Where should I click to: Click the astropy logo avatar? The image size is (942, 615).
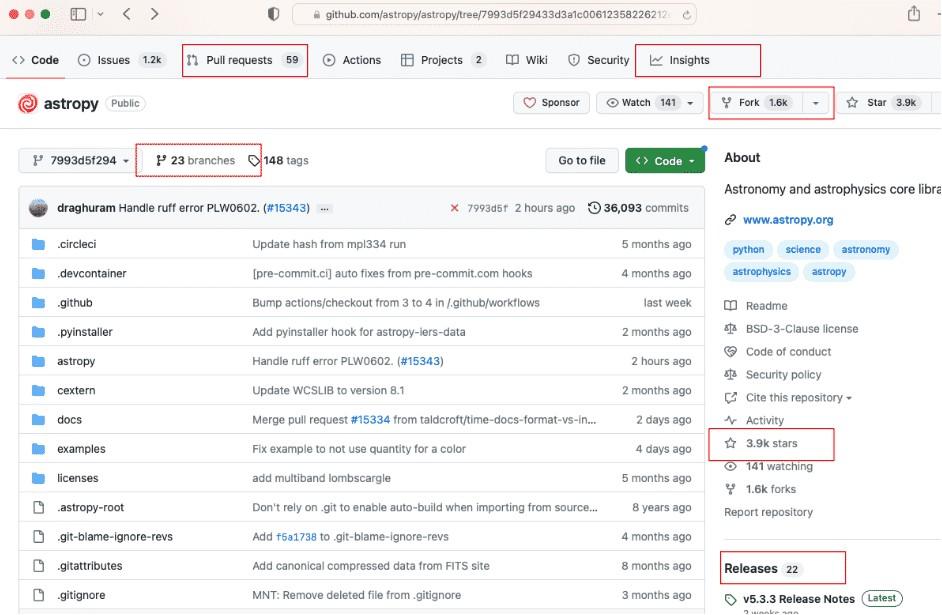click(28, 103)
